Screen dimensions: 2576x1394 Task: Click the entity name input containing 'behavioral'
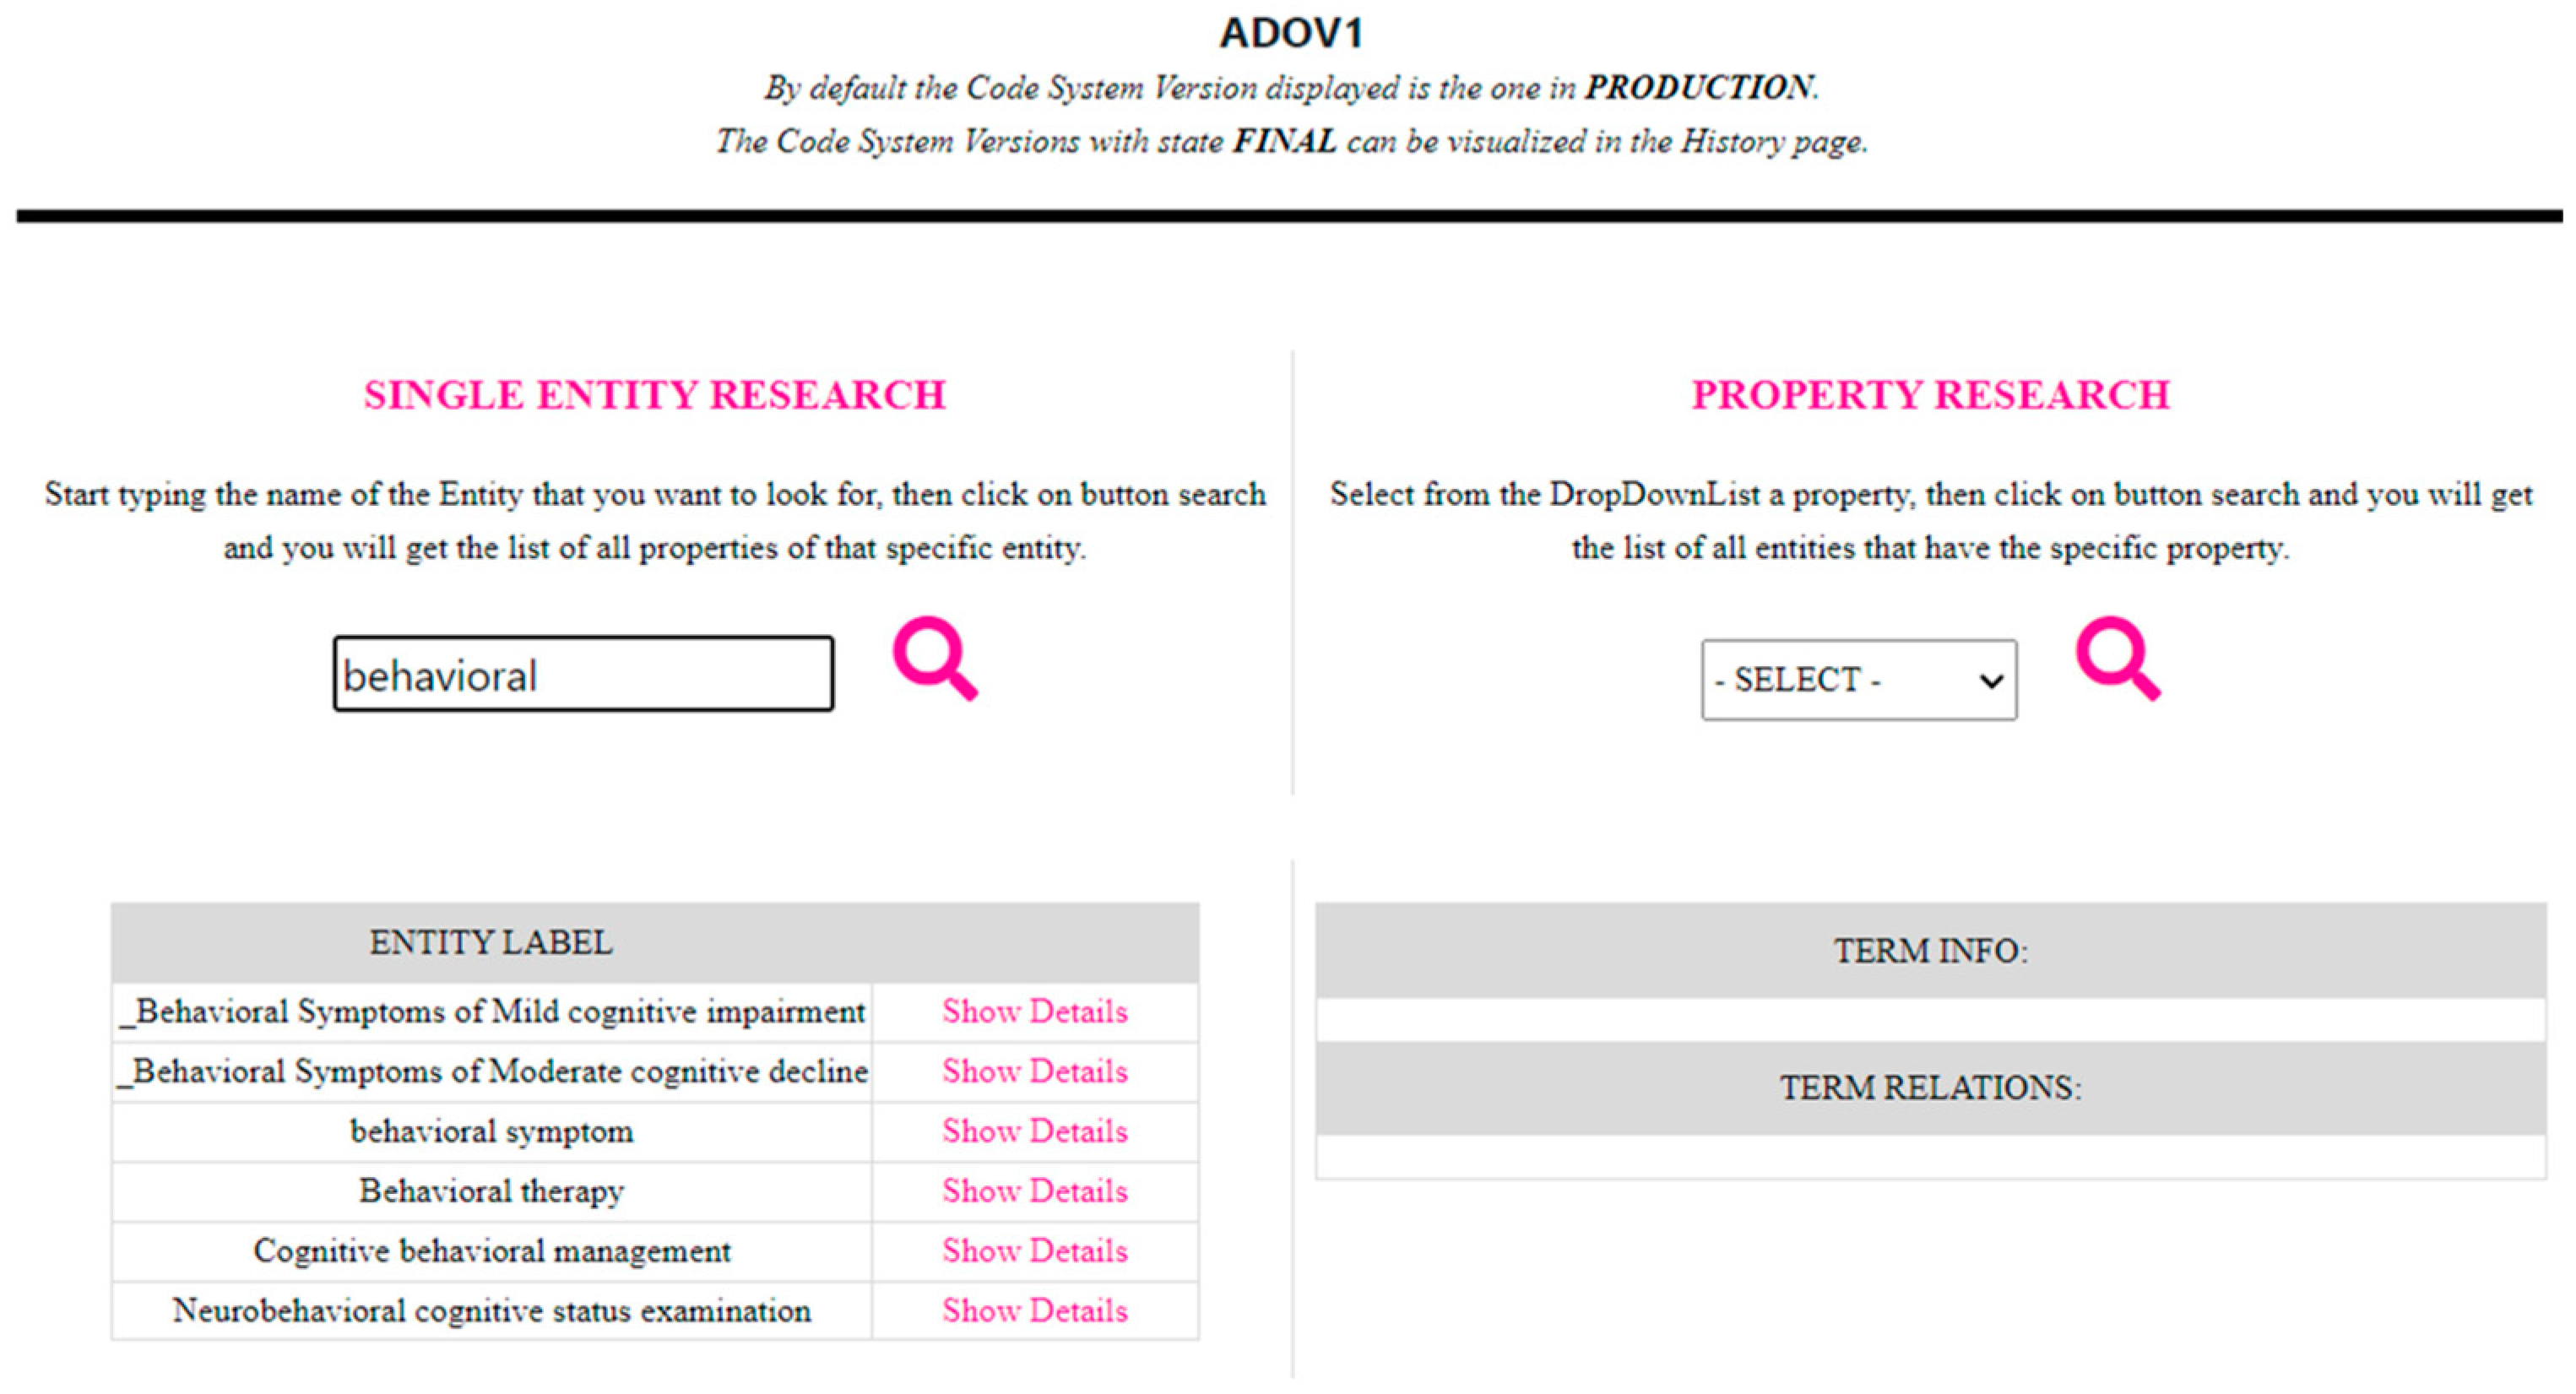(583, 675)
